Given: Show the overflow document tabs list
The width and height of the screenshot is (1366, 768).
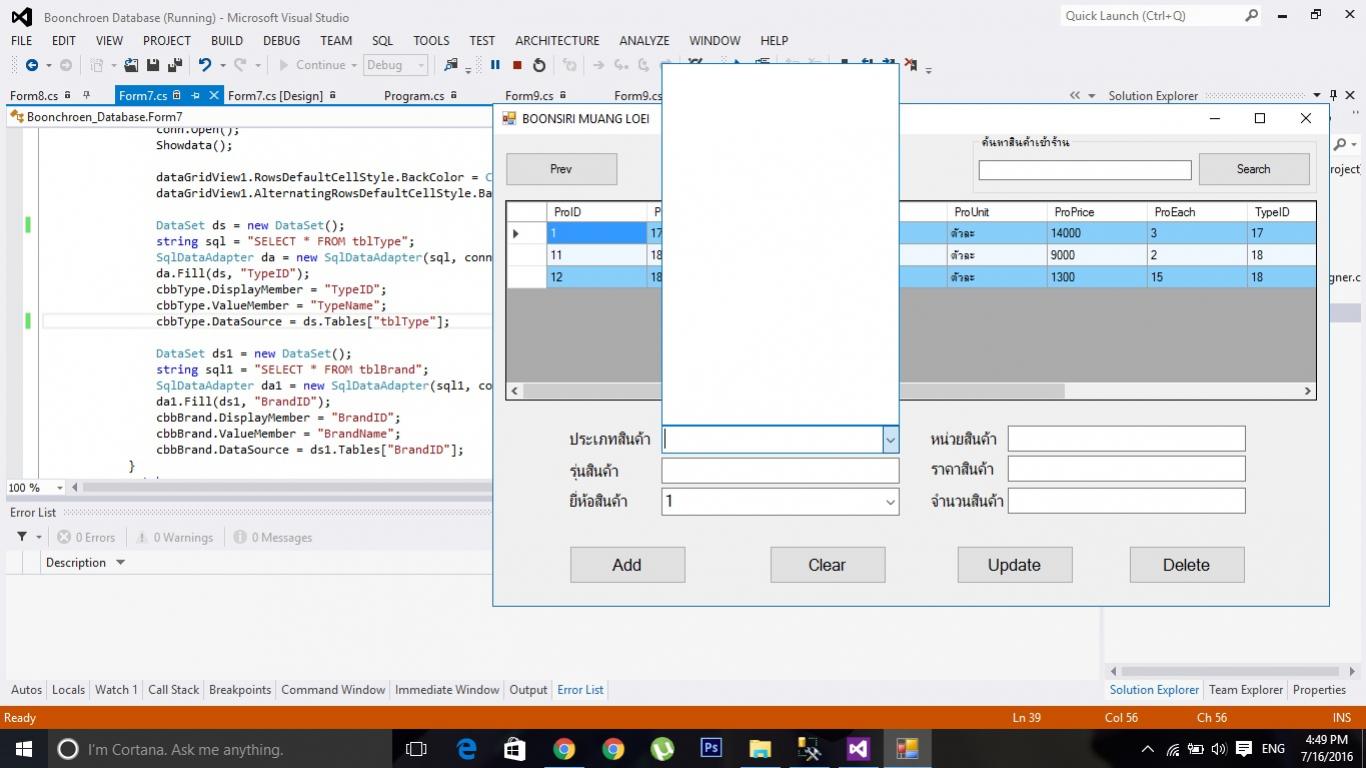Looking at the screenshot, I should (x=1090, y=96).
